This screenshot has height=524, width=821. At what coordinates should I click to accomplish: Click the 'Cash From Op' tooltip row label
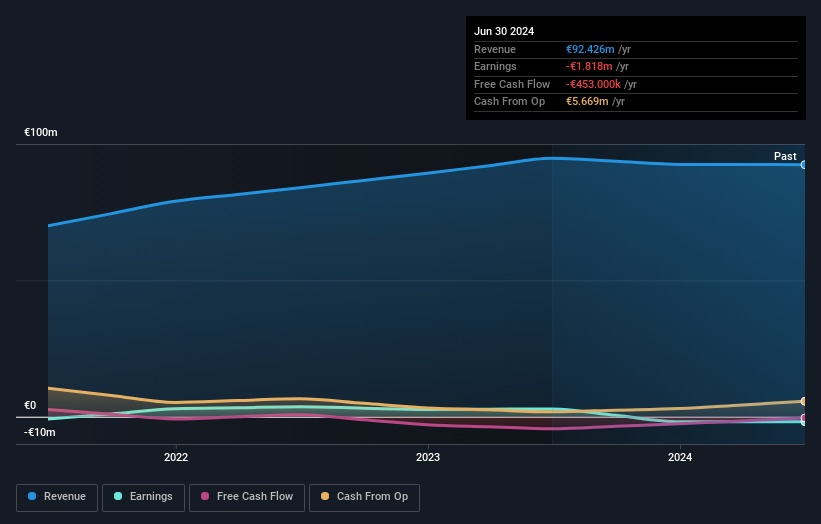point(509,102)
